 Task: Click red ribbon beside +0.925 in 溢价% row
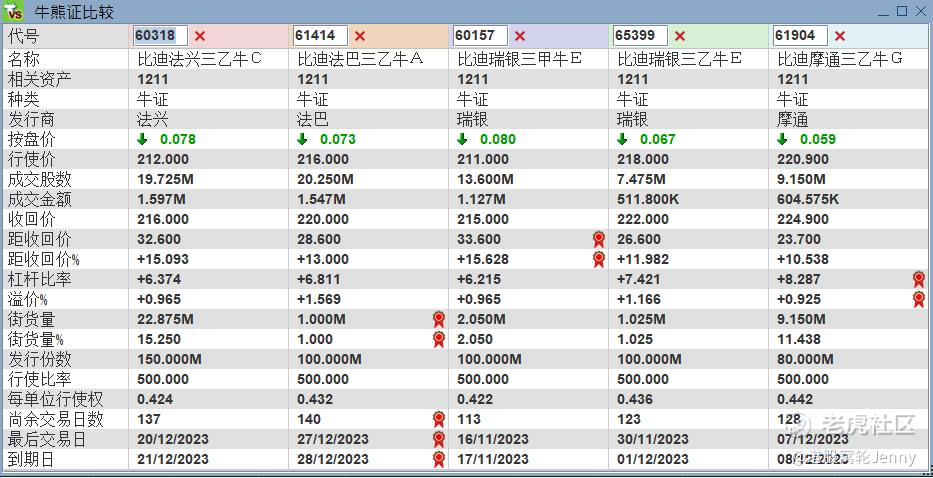919,299
